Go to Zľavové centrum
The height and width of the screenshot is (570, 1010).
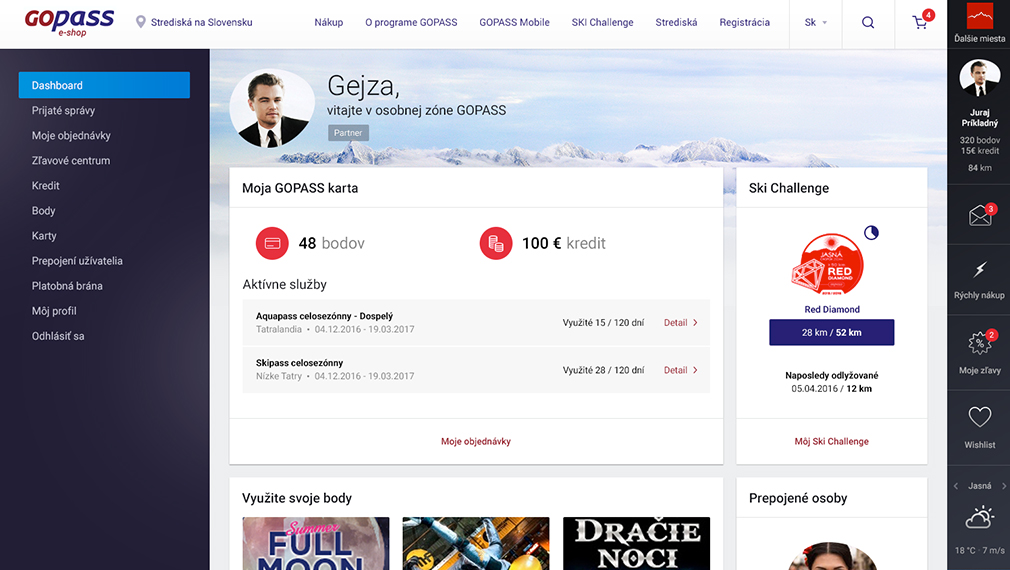[x=71, y=160]
